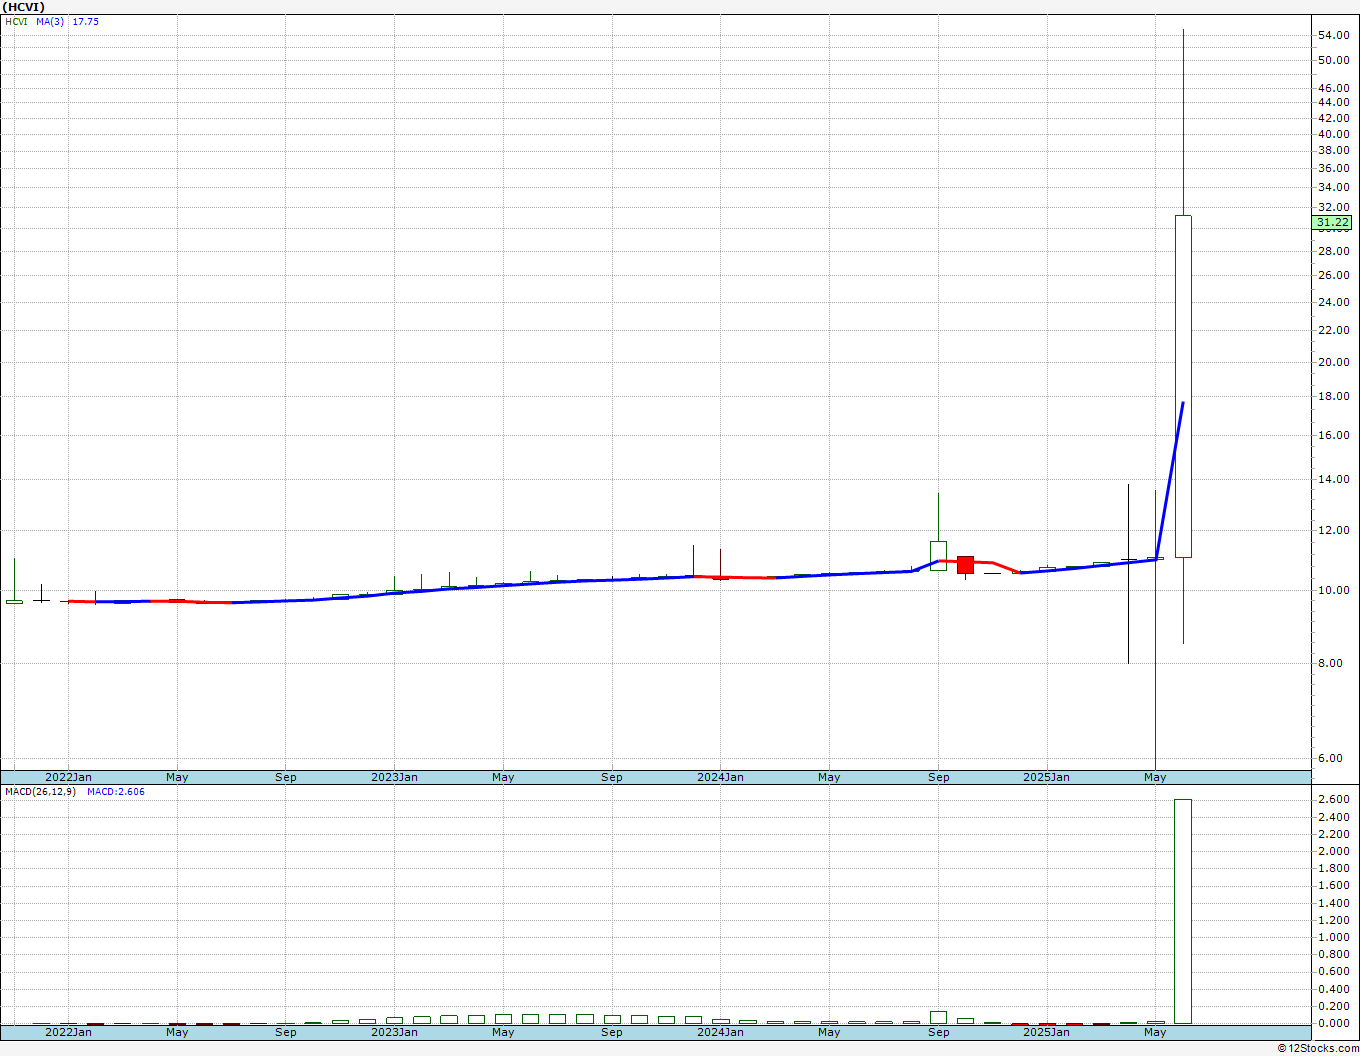Click the 54.00 price axis label

[1333, 35]
